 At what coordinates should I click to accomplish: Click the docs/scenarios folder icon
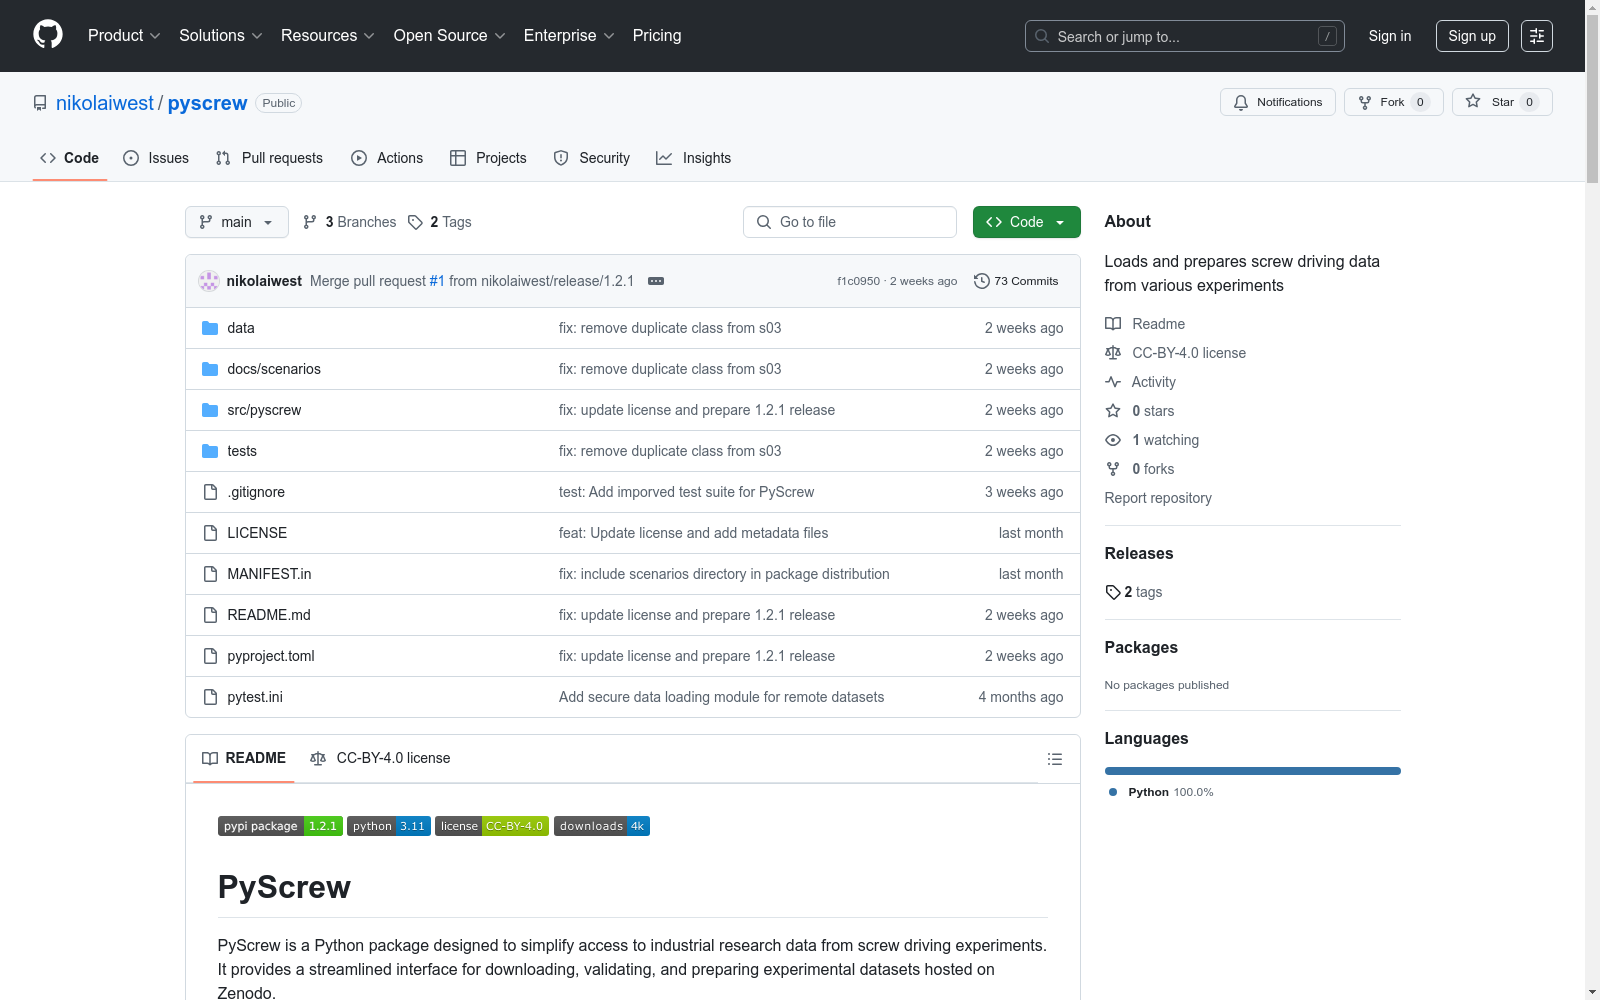tap(210, 369)
